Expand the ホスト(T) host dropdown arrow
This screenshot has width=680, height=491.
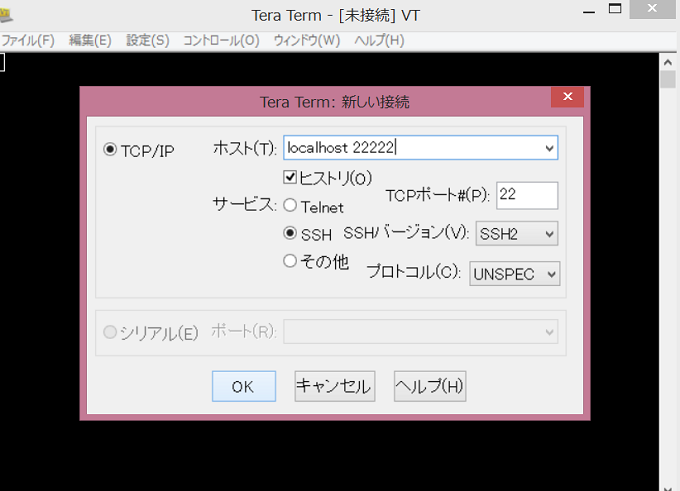[x=549, y=148]
